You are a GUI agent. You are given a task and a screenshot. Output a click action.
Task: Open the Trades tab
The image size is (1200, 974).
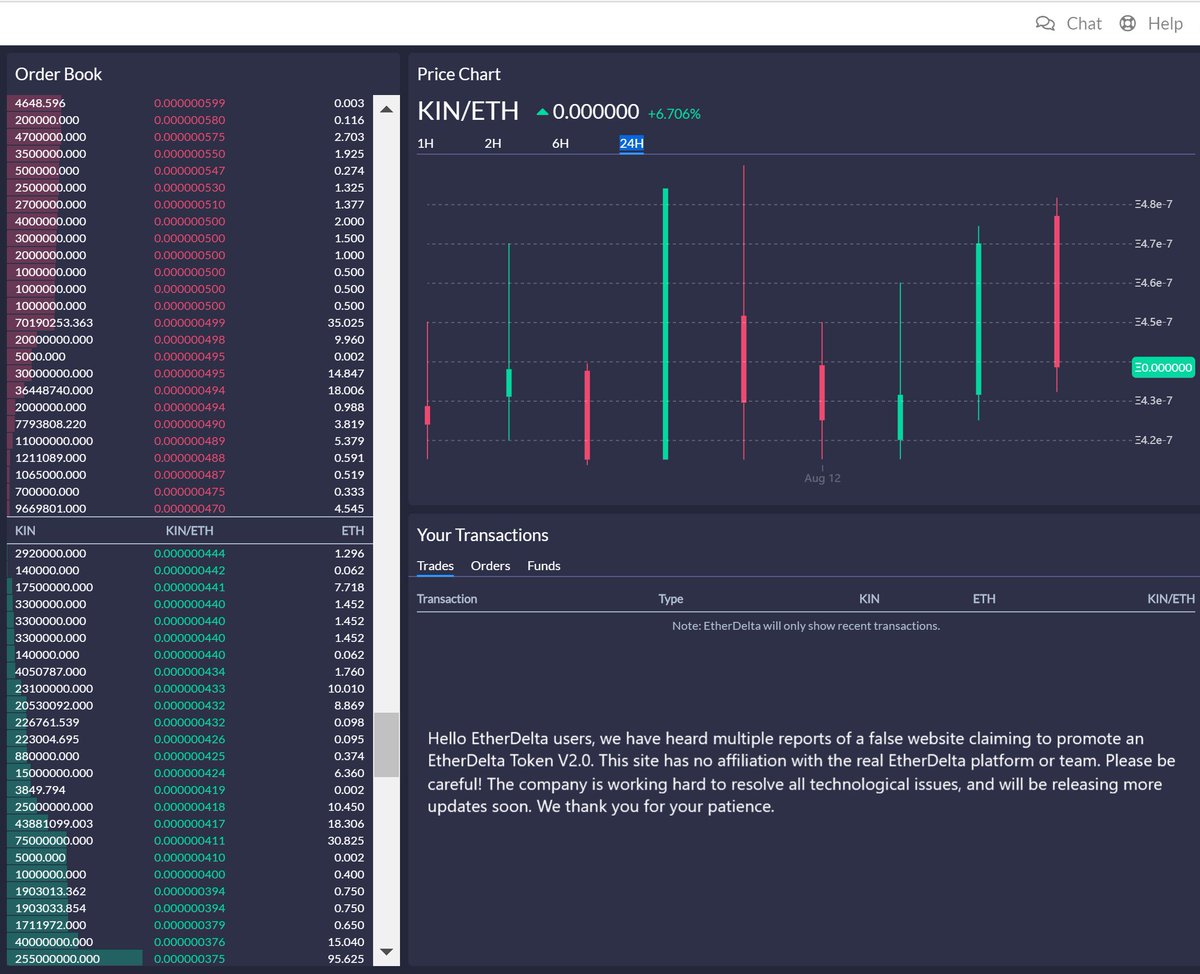435,566
